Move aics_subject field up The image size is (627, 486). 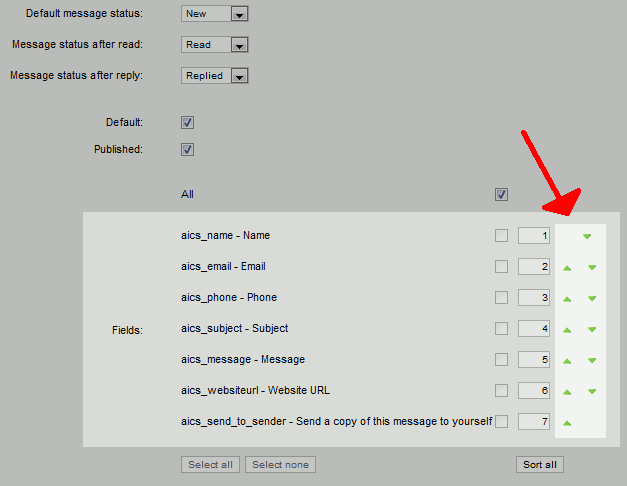pyautogui.click(x=567, y=330)
